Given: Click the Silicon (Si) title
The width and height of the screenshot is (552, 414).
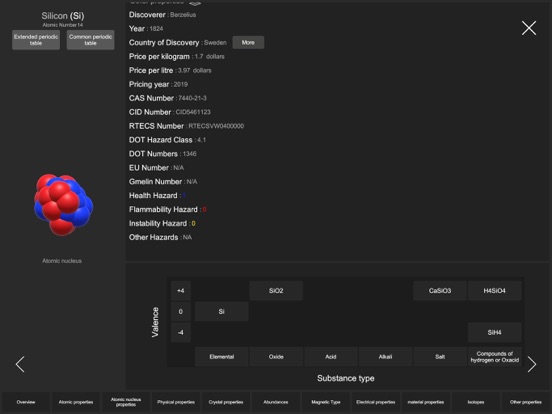Looking at the screenshot, I should 63,16.
